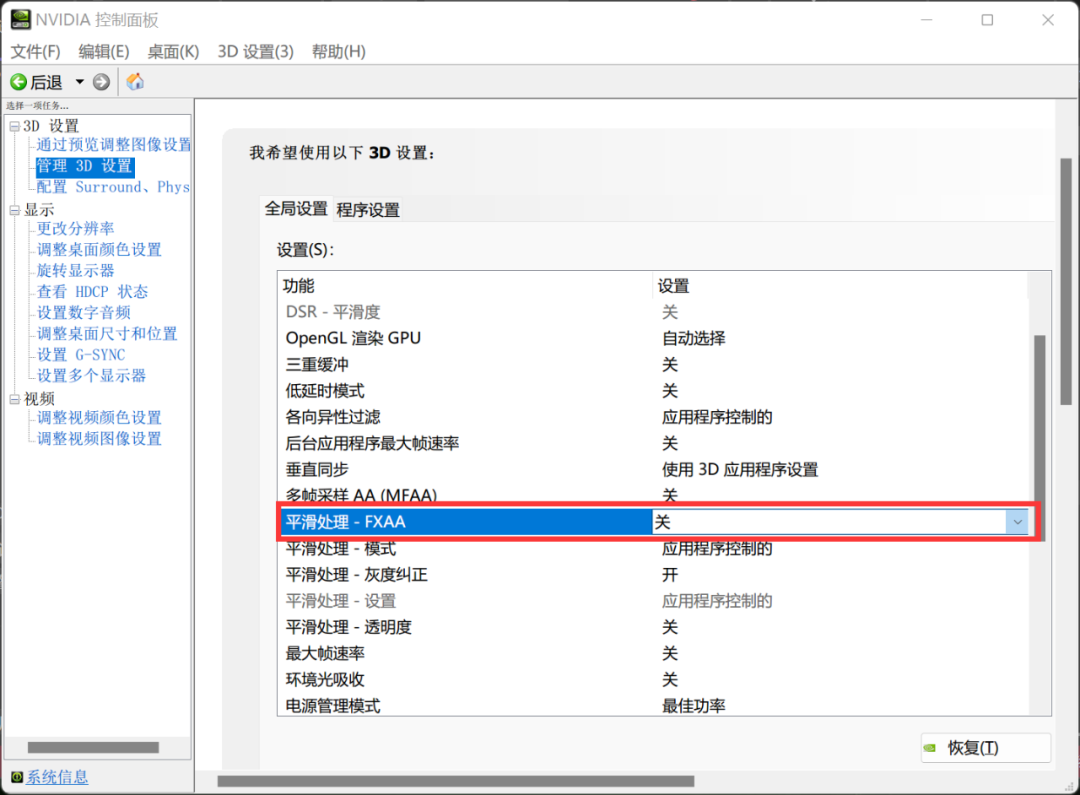Viewport: 1080px width, 795px height.
Task: Select the 低延时模式 setting row
Action: click(654, 391)
